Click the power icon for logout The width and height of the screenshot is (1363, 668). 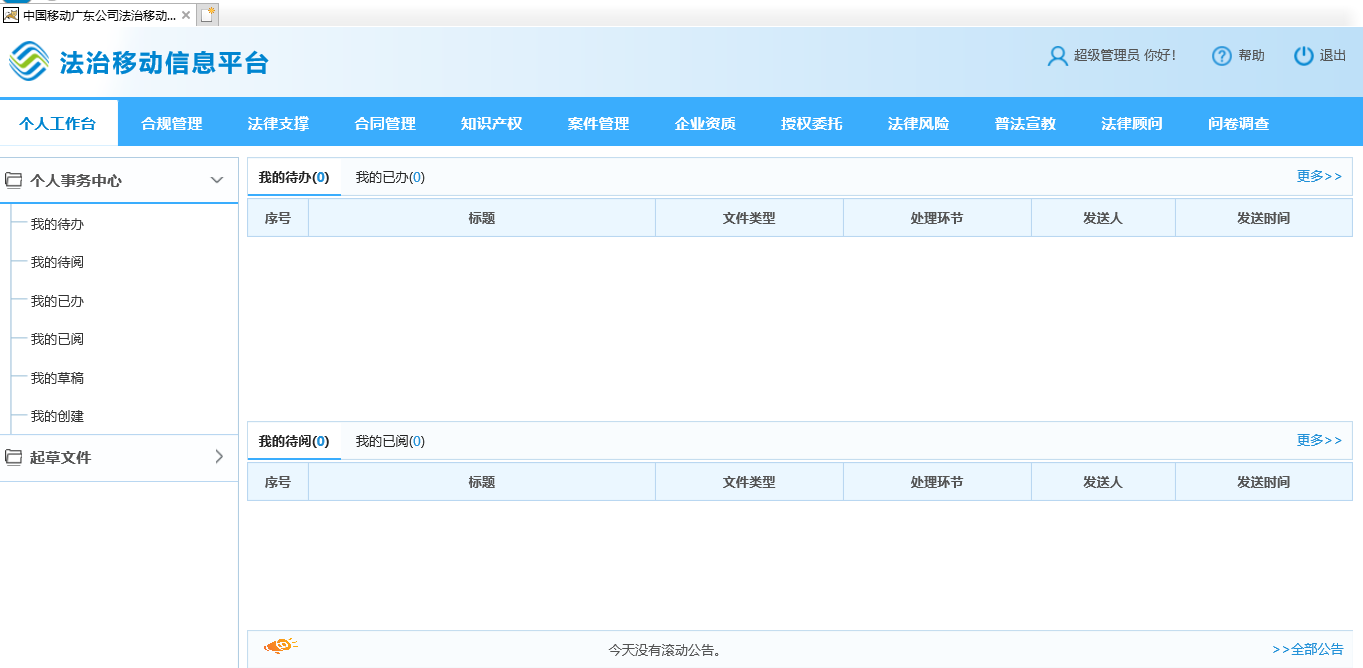tap(1303, 56)
